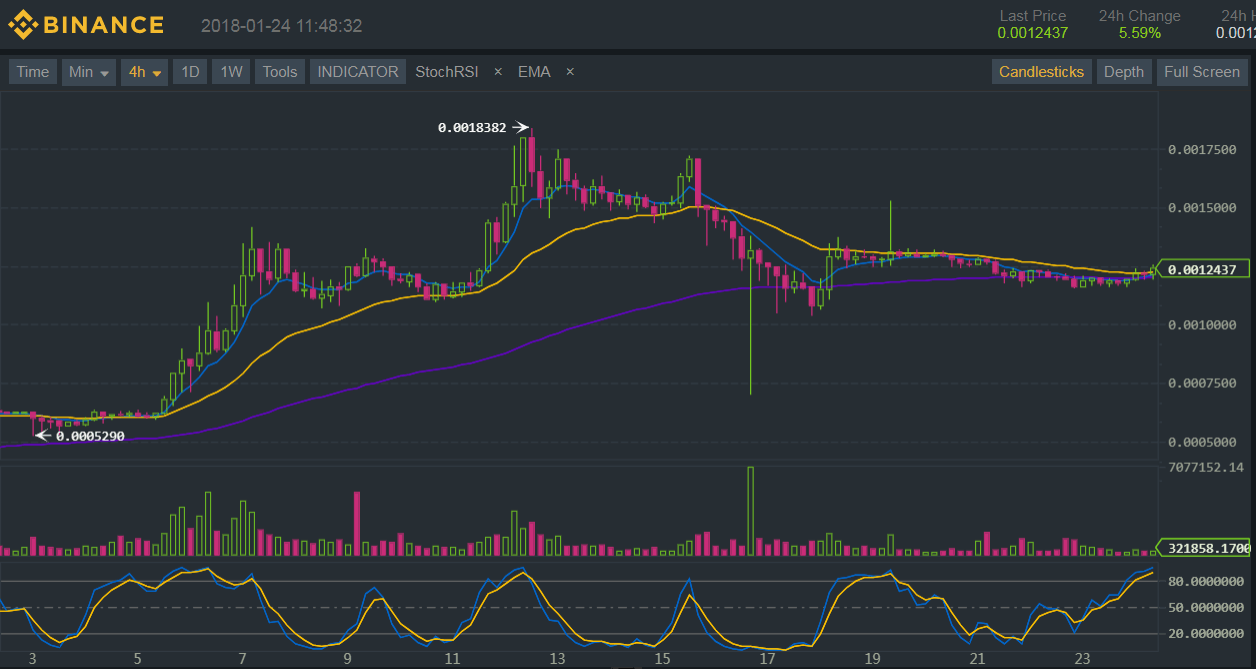Switch to Candlesticks chart view
The width and height of the screenshot is (1256, 669).
coord(1041,72)
